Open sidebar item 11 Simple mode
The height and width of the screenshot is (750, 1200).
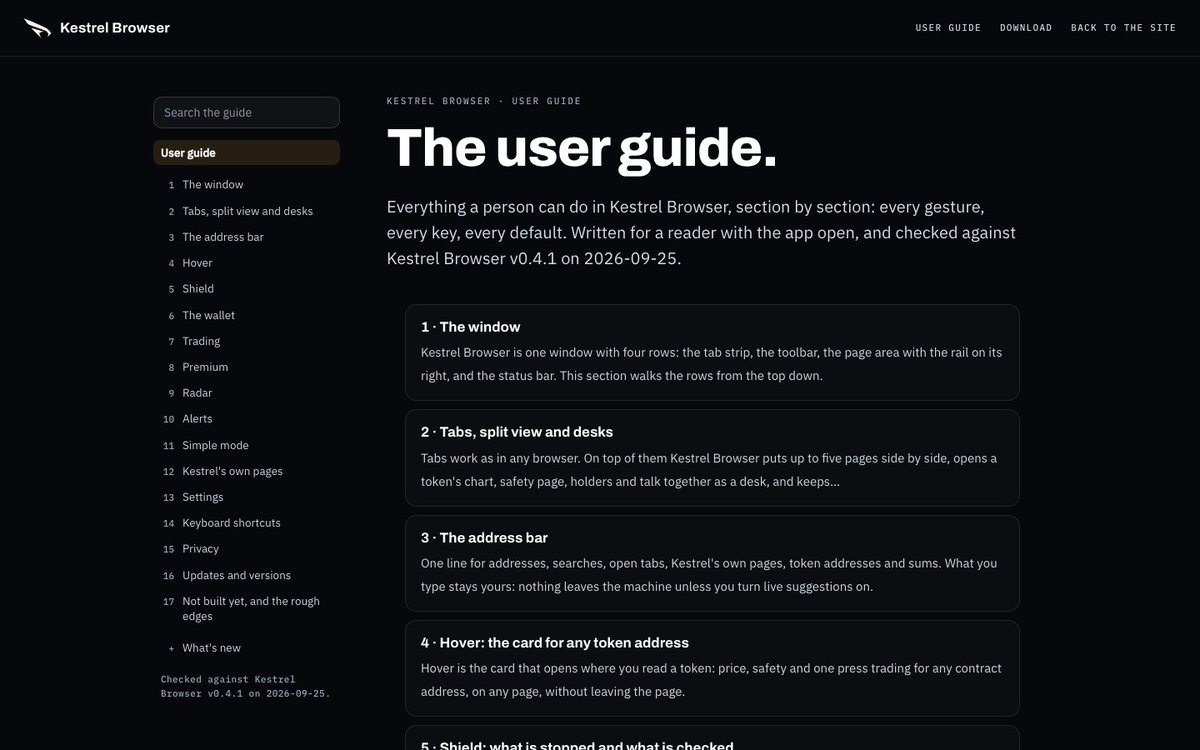[246, 445]
